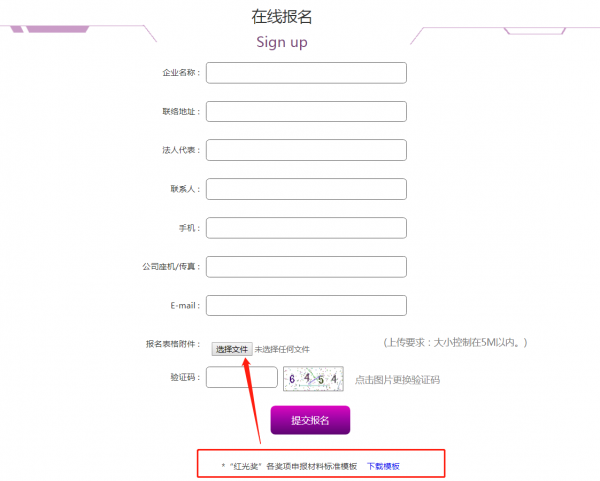Viewport: 600px width, 481px height.
Task: Click the 企业名称 input field
Action: [306, 73]
